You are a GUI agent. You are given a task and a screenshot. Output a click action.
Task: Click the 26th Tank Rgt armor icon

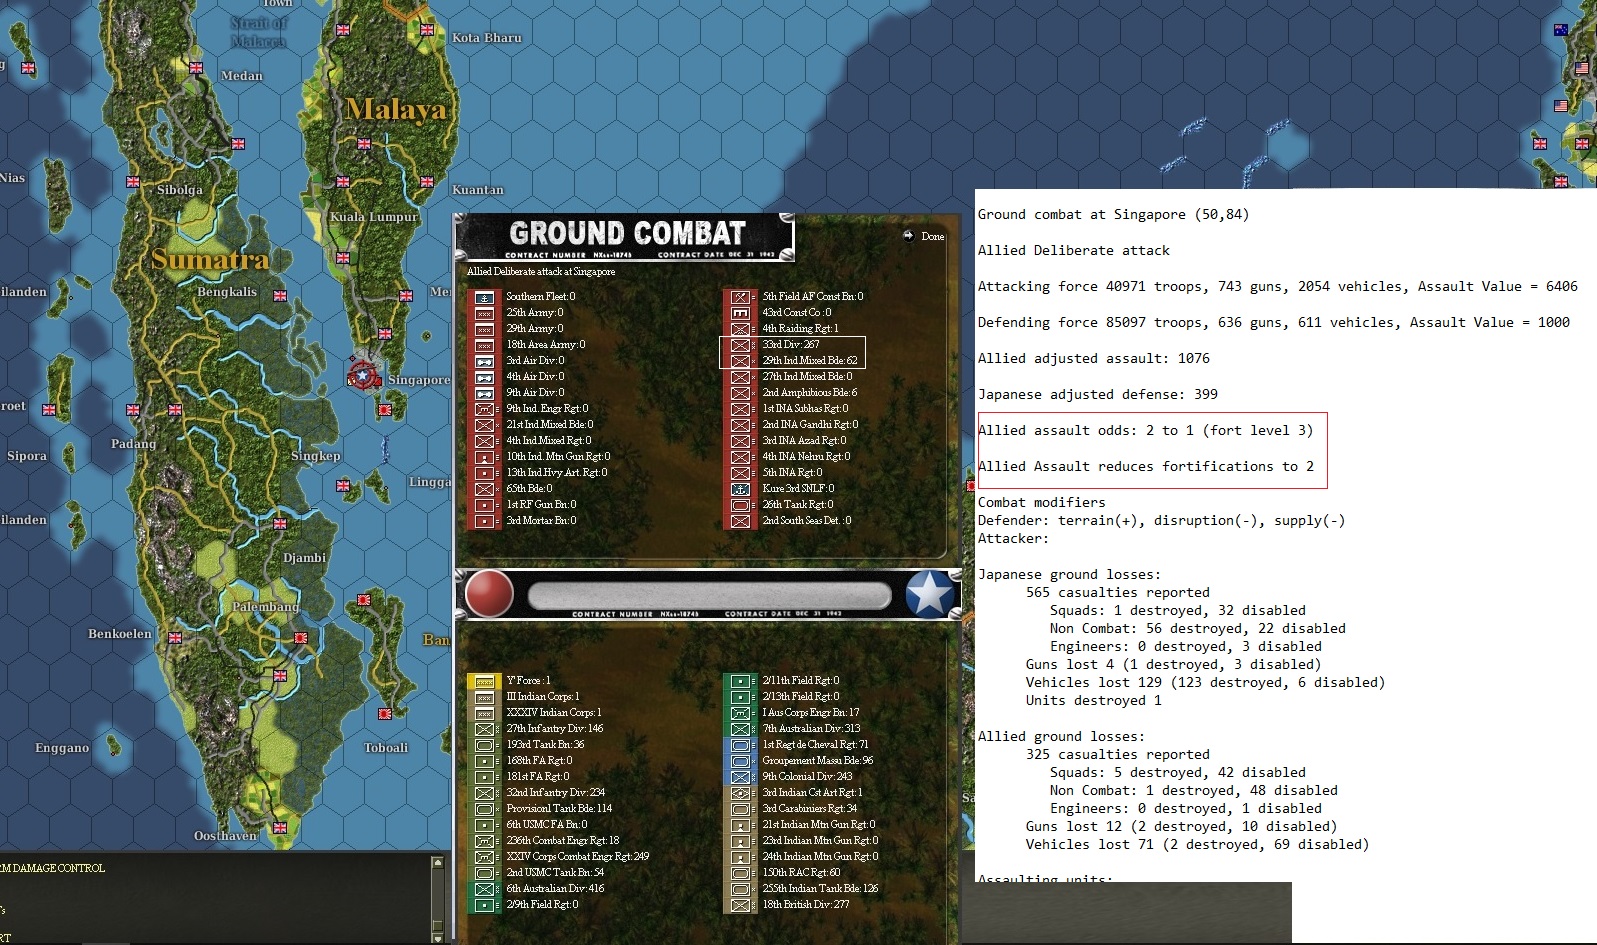click(741, 505)
